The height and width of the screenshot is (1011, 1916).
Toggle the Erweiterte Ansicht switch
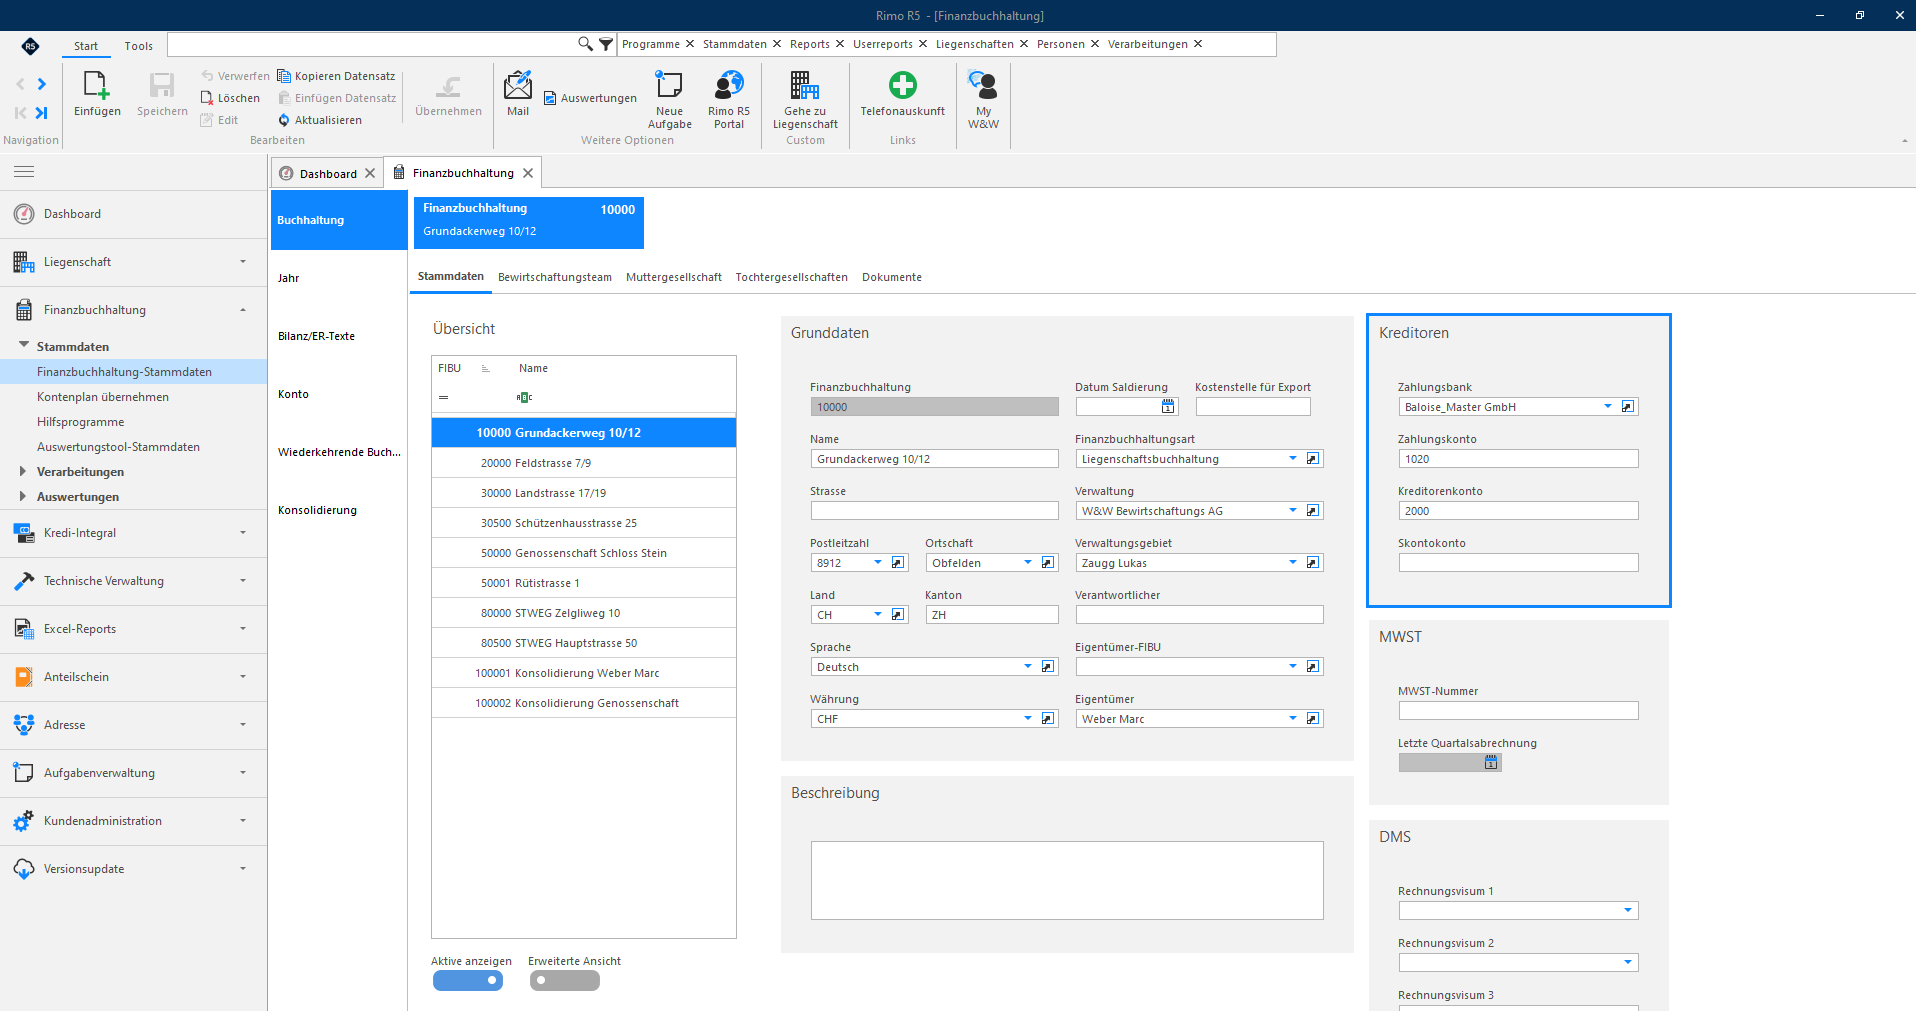(x=565, y=981)
